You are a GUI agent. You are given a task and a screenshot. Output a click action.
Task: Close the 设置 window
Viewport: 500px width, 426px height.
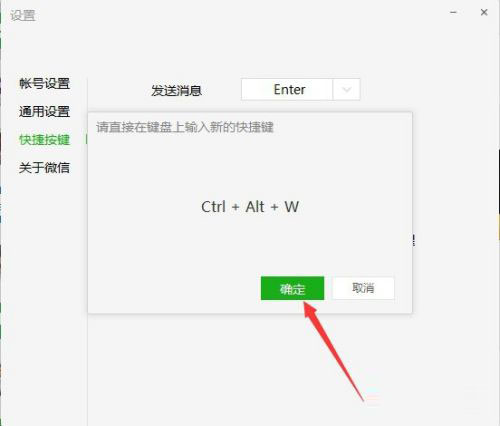point(484,12)
